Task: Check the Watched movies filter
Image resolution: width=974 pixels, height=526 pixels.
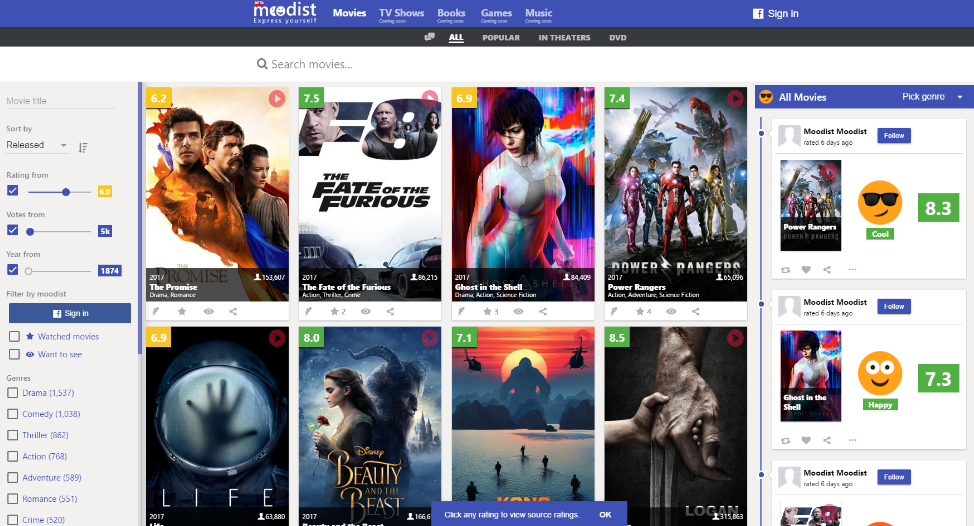Action: pos(14,337)
